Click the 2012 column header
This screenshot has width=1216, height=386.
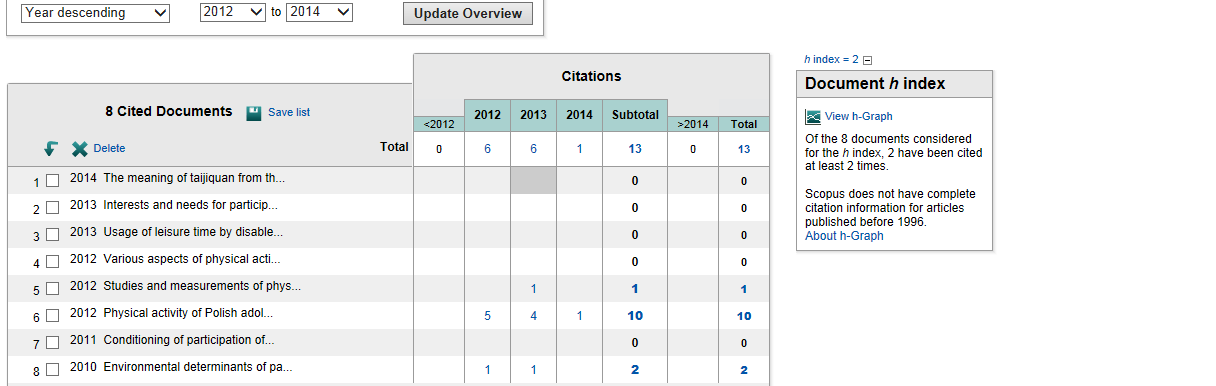click(487, 115)
